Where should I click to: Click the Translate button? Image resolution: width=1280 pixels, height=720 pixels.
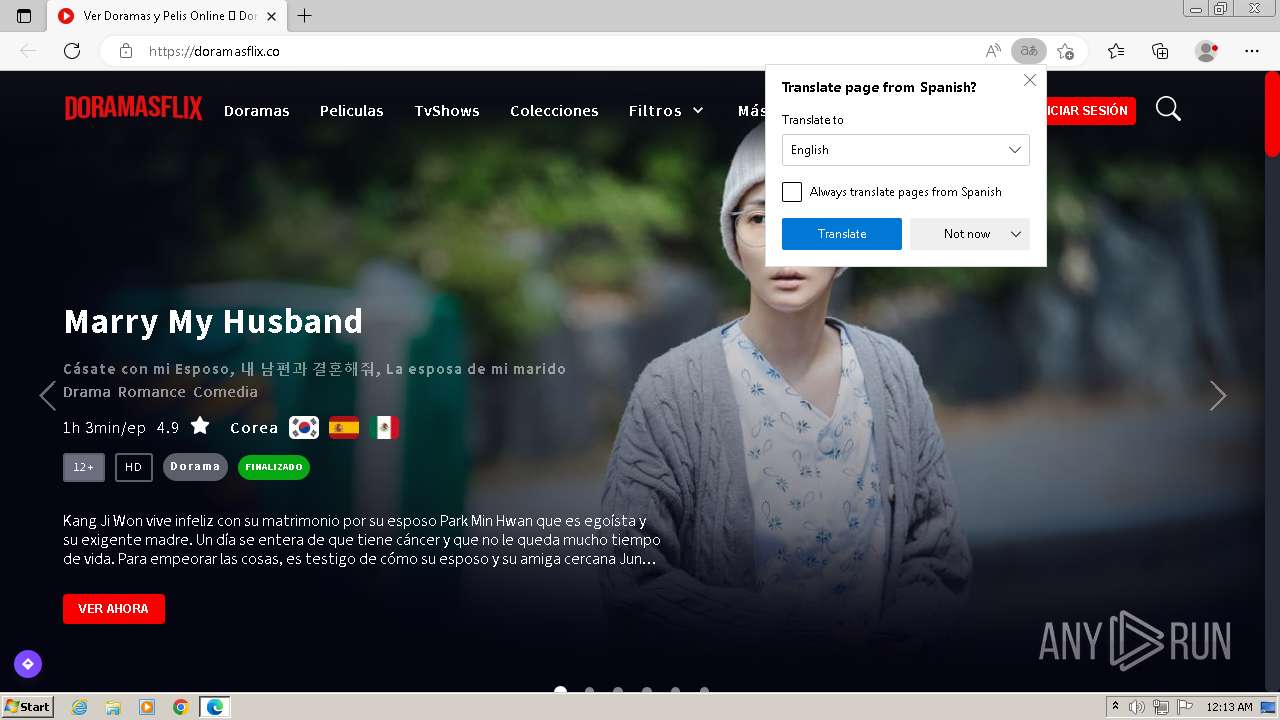[842, 234]
